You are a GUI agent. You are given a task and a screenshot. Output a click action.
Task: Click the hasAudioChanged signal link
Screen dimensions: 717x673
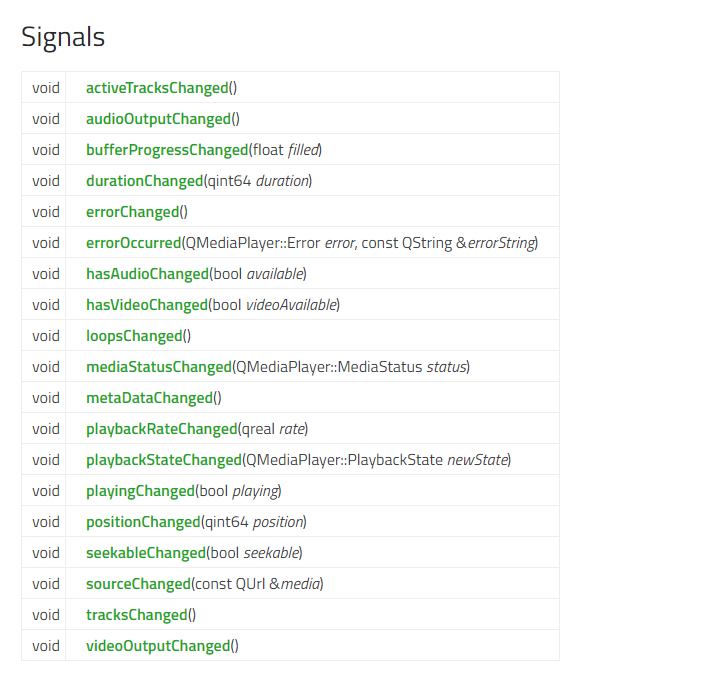click(x=147, y=274)
